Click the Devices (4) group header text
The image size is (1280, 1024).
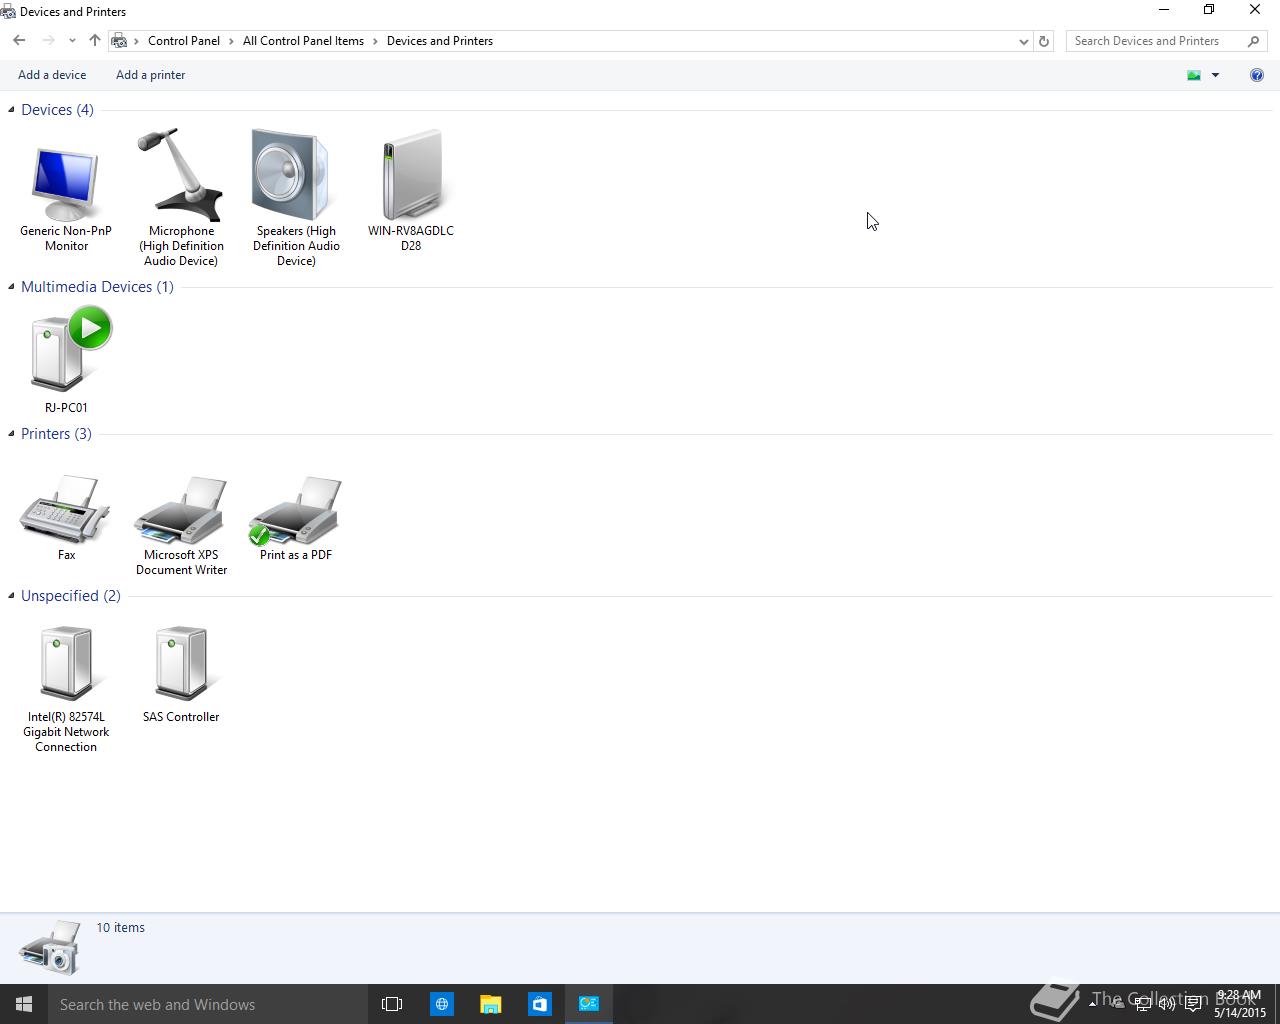[57, 109]
